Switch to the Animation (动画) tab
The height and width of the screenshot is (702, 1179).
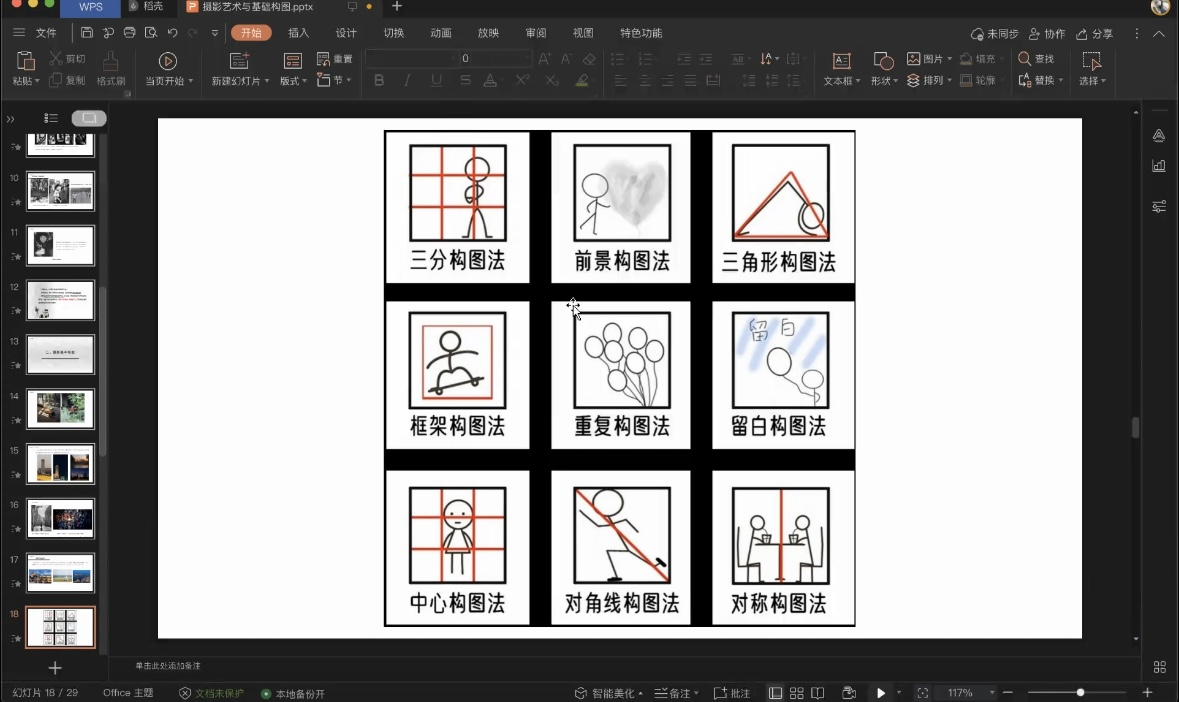(441, 33)
